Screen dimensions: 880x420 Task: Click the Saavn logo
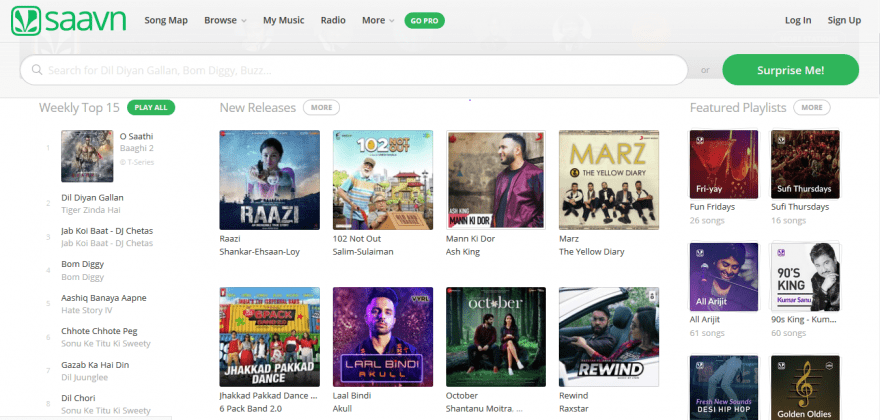(68, 21)
